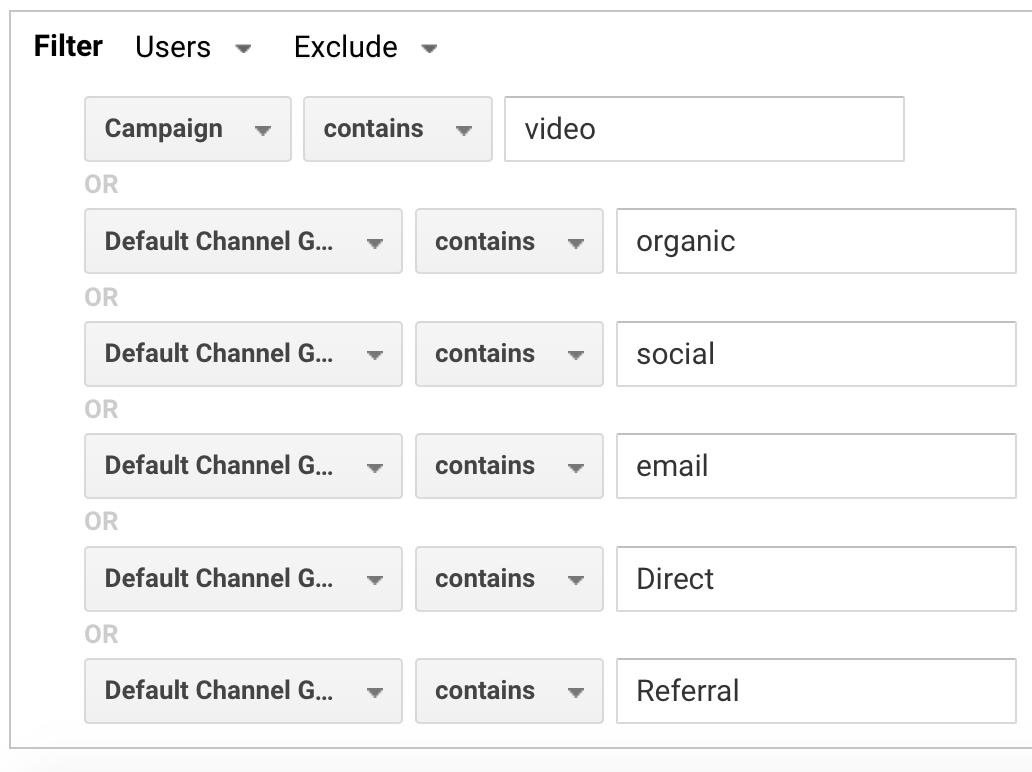Open the Default Channel dropdown in the email row
The height and width of the screenshot is (772, 1032).
click(243, 466)
